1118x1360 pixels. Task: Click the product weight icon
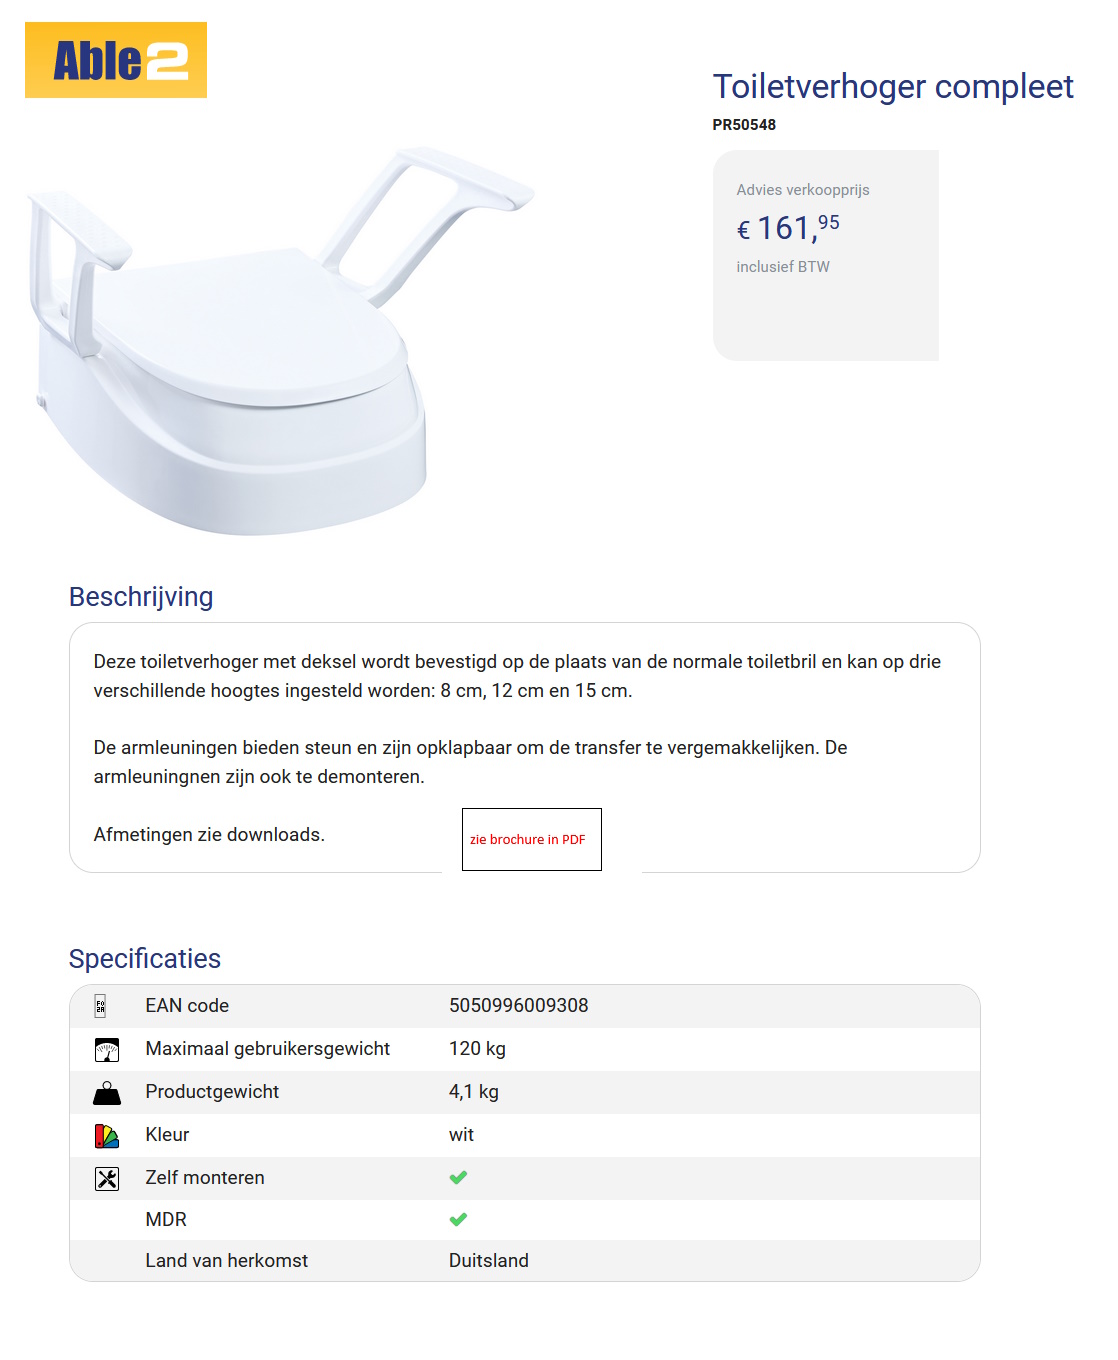107,1093
